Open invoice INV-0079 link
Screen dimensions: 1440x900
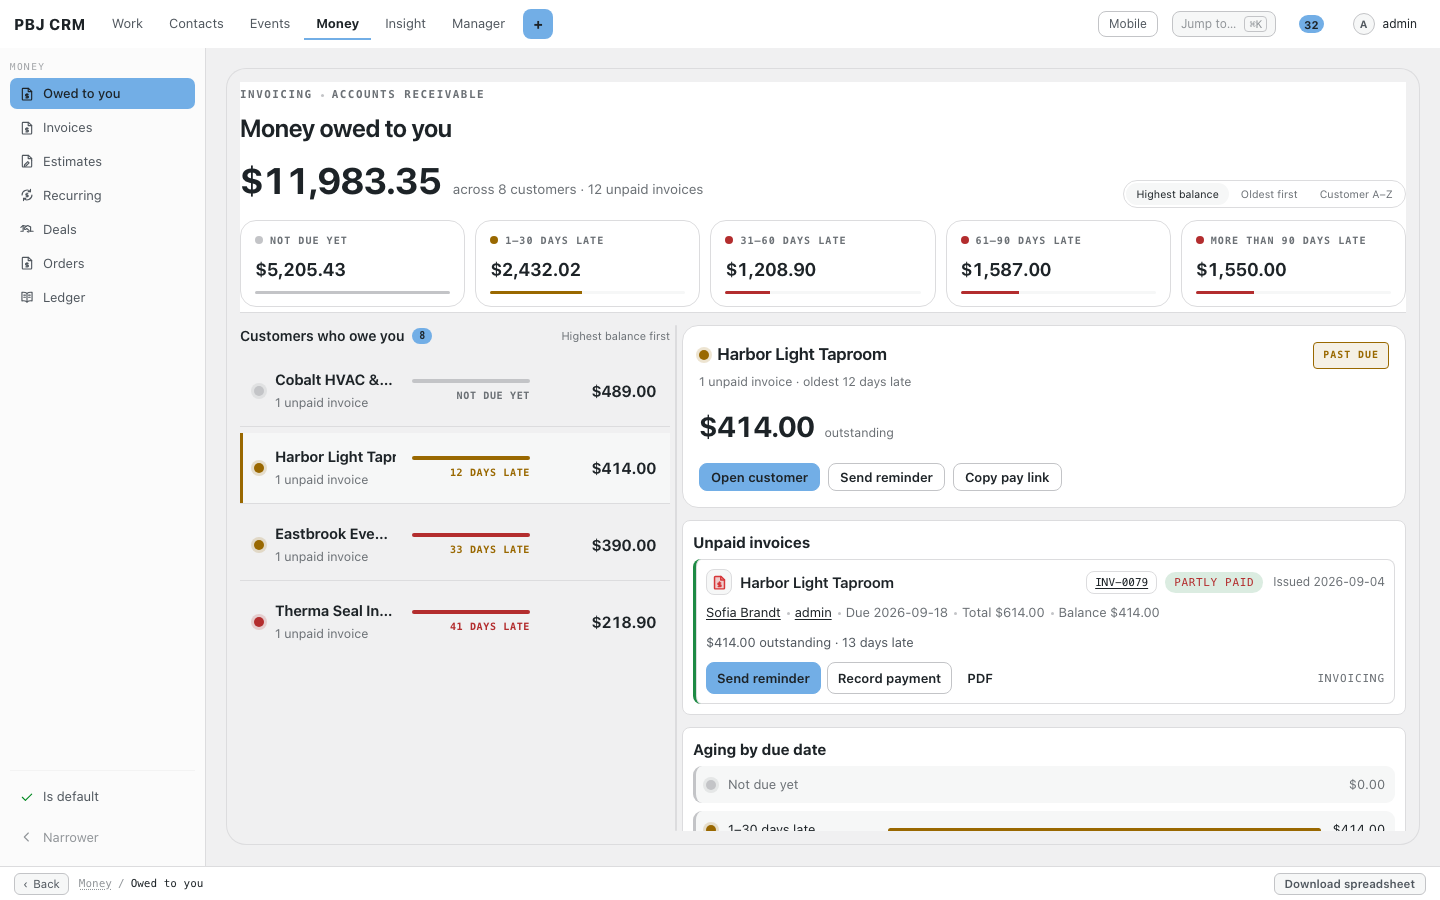(x=1121, y=582)
